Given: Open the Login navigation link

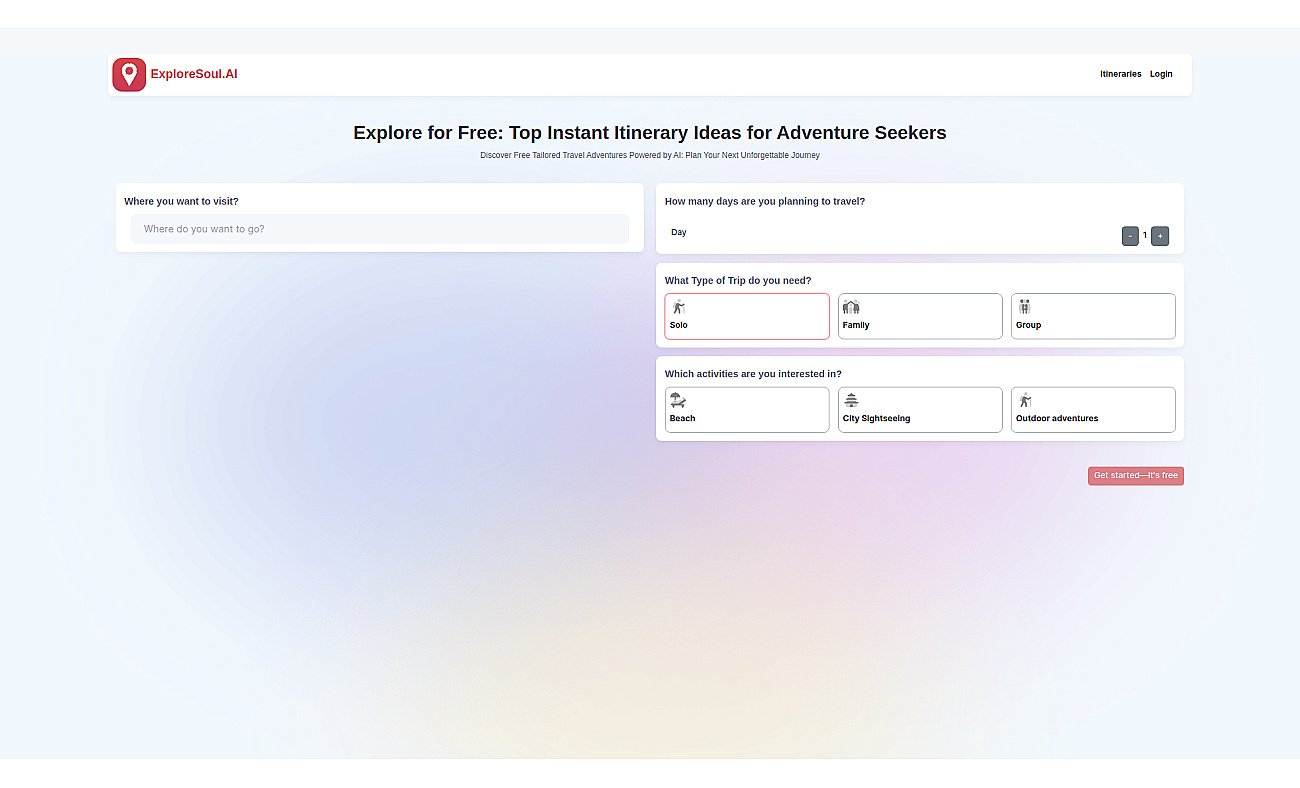Looking at the screenshot, I should click(x=1161, y=74).
